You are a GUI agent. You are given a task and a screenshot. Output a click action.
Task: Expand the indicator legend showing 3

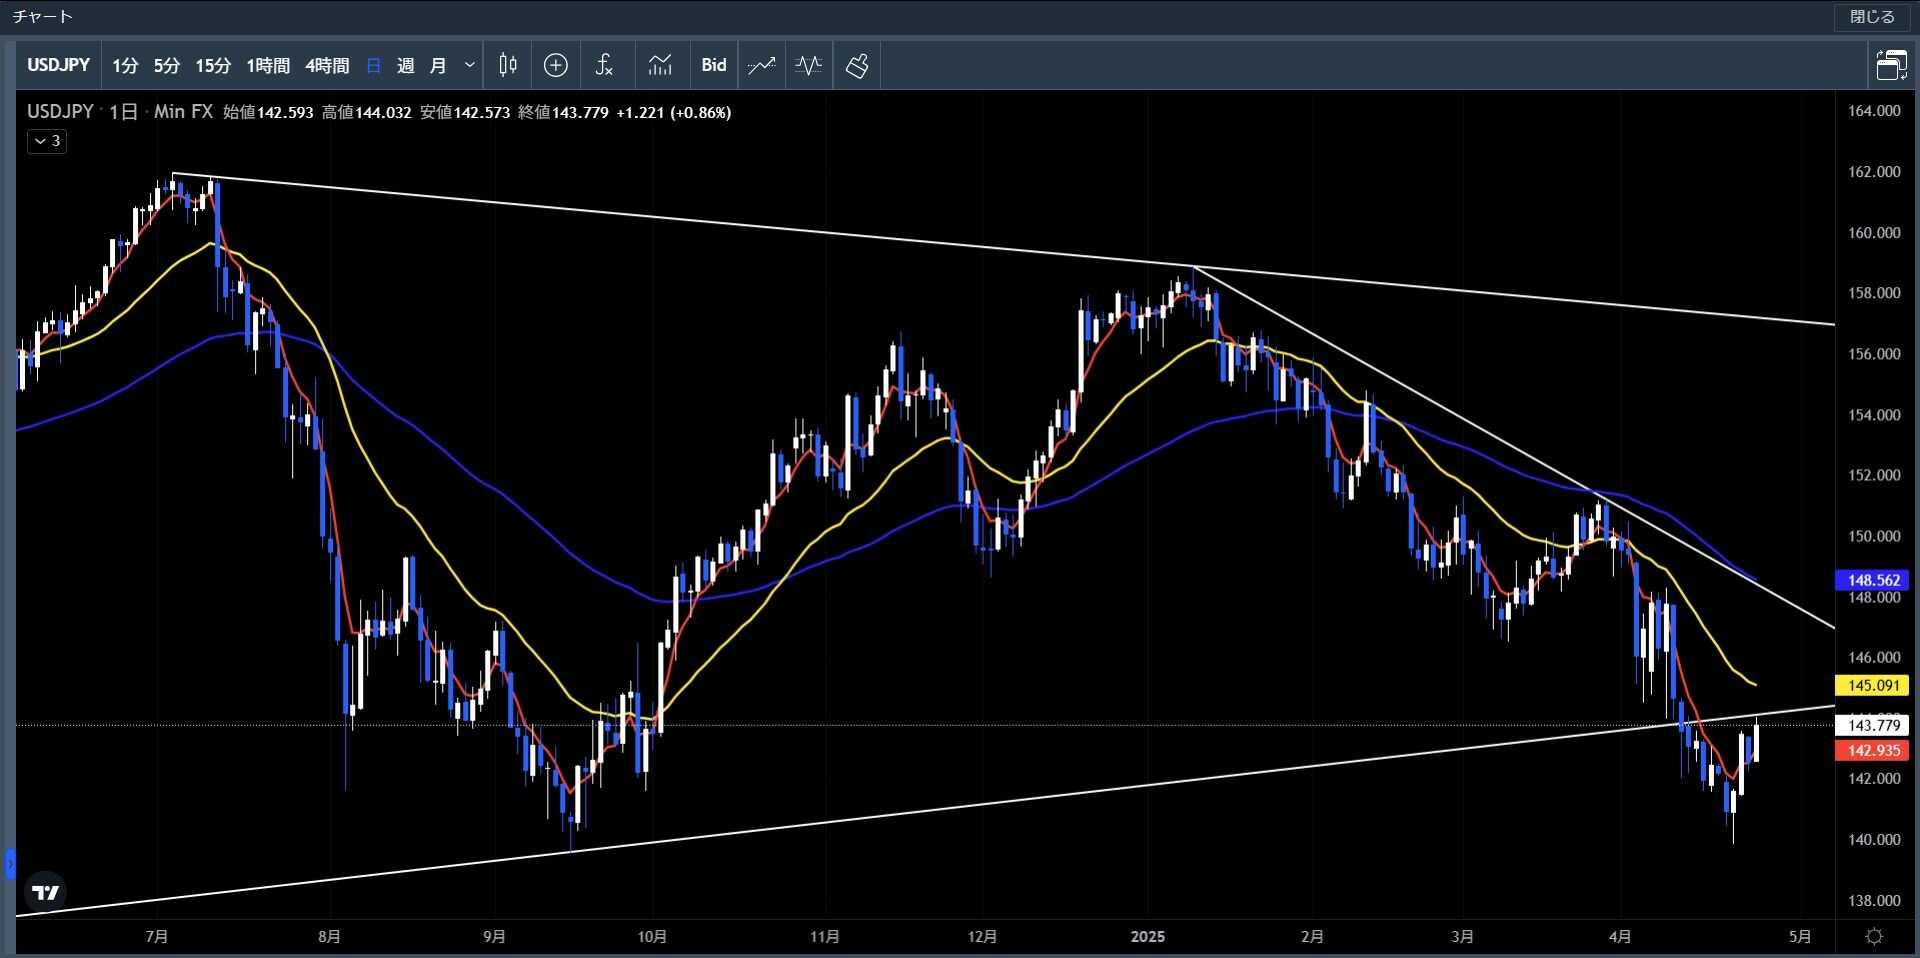(47, 141)
